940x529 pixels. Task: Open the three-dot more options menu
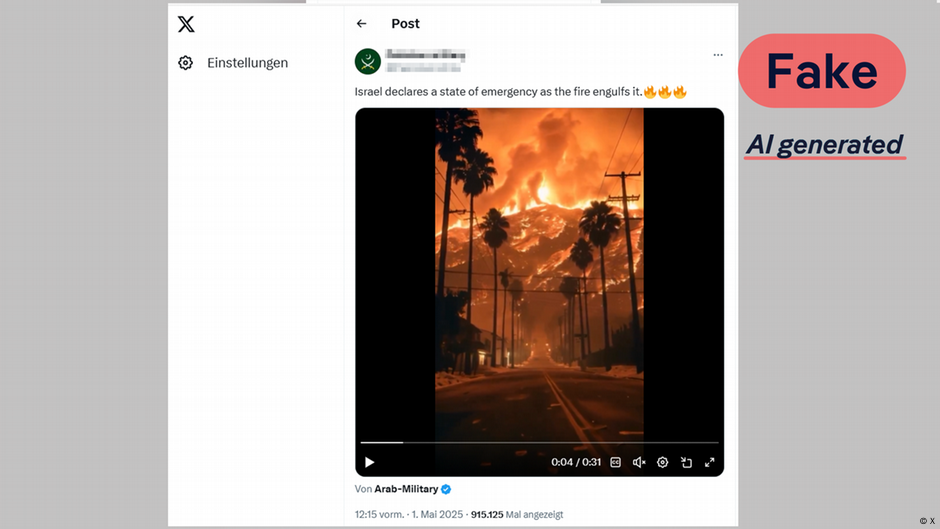coord(718,55)
